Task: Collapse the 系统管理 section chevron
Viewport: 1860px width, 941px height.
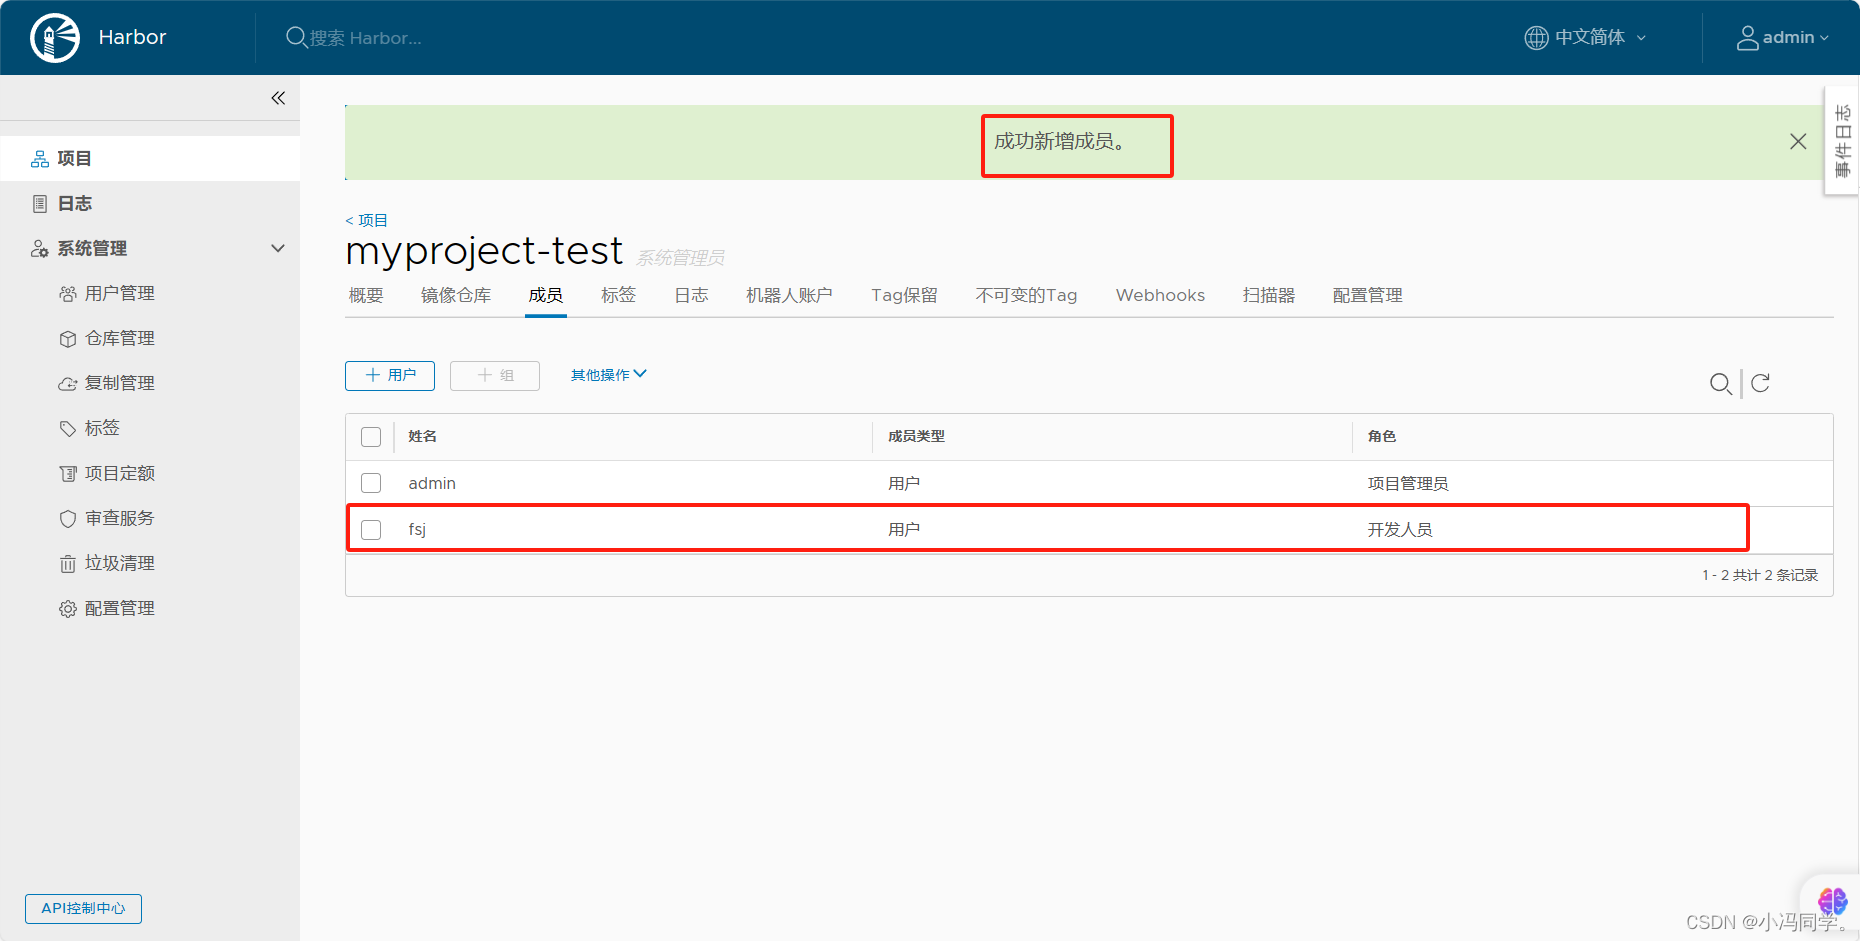Action: 278,248
